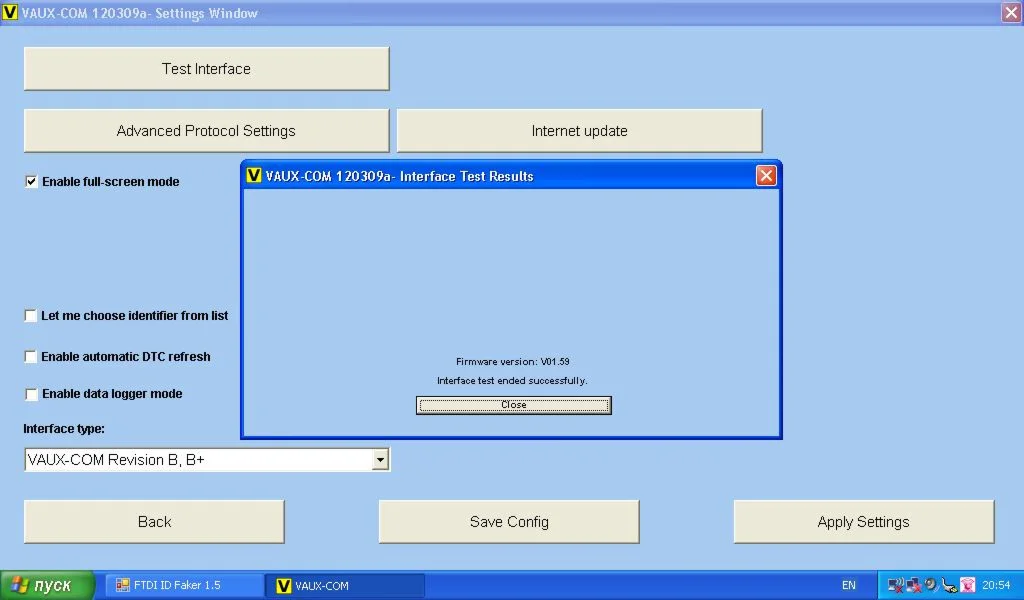Check Let me choose identifier from list
The image size is (1024, 600).
coord(31,316)
